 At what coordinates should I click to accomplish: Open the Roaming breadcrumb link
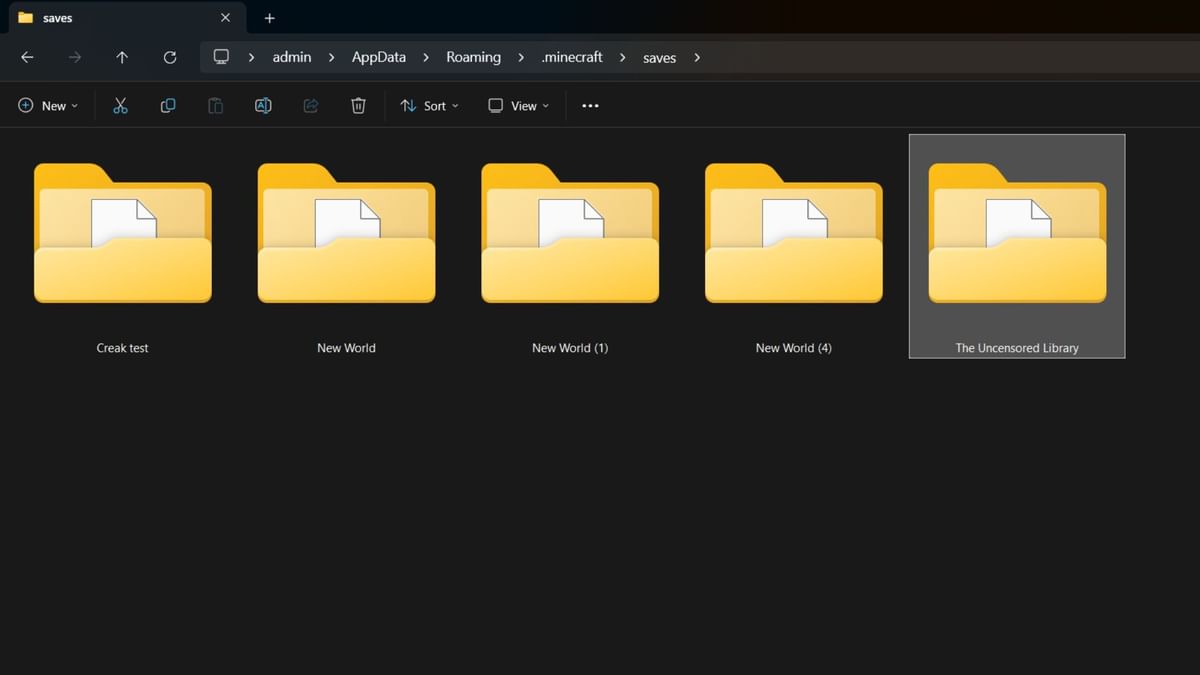pos(473,57)
